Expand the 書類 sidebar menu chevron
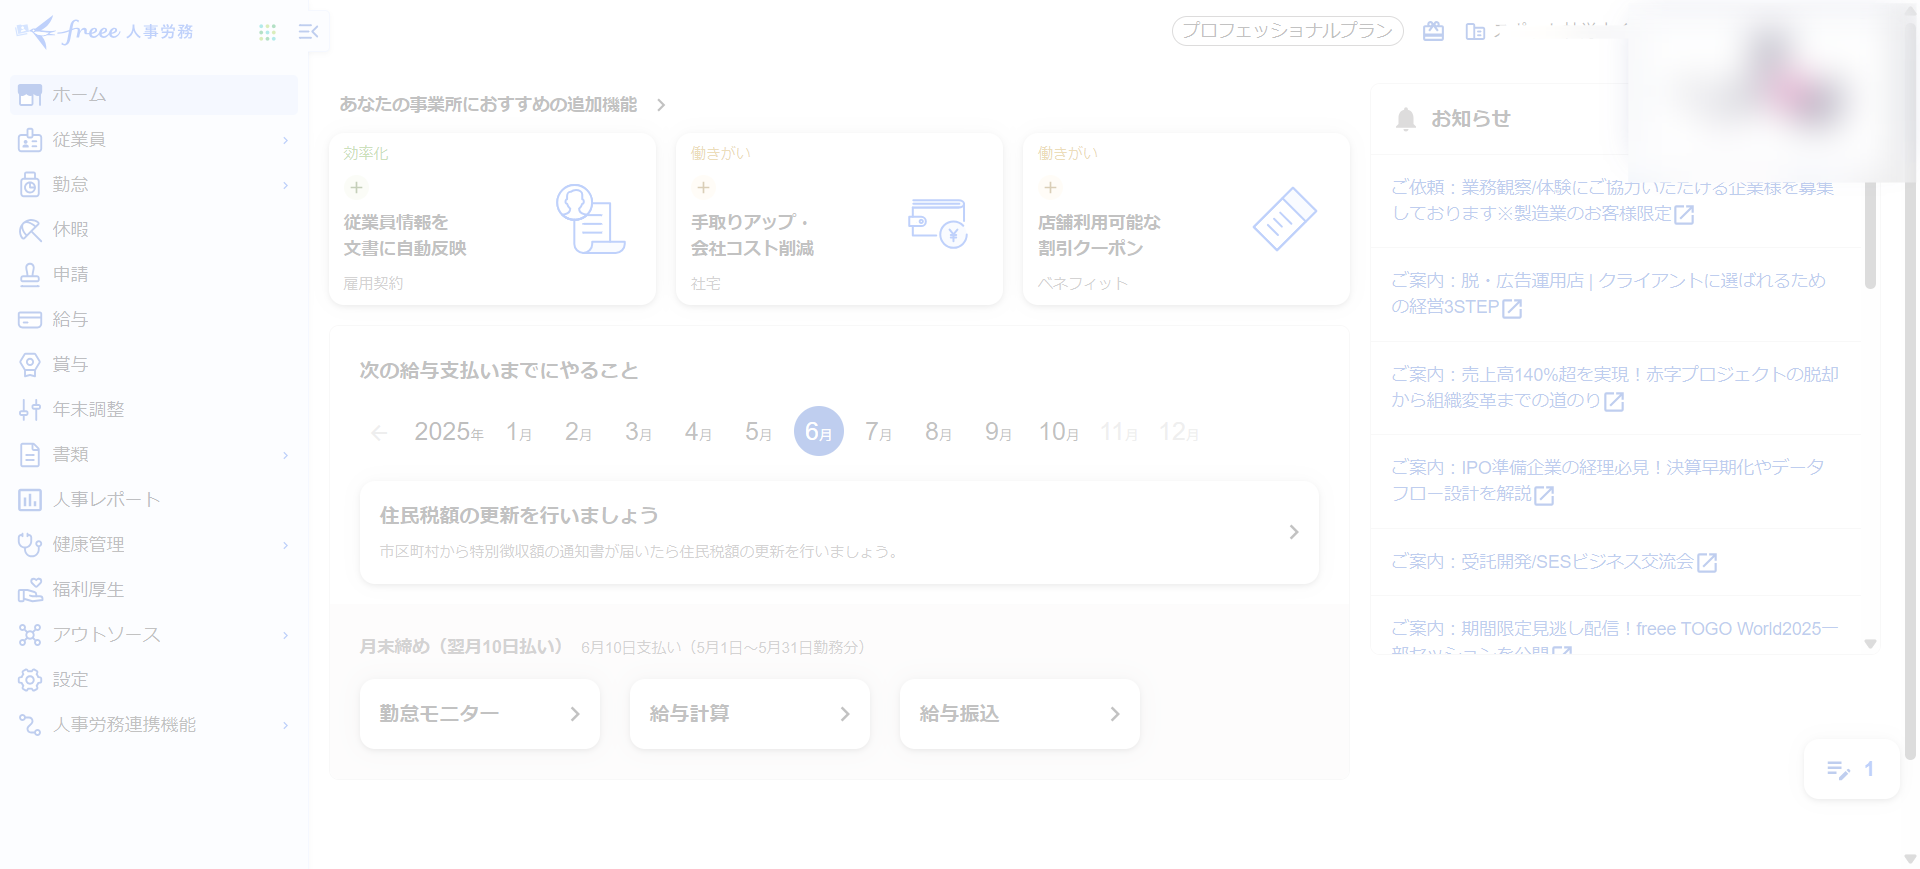This screenshot has height=869, width=1920. (x=285, y=455)
